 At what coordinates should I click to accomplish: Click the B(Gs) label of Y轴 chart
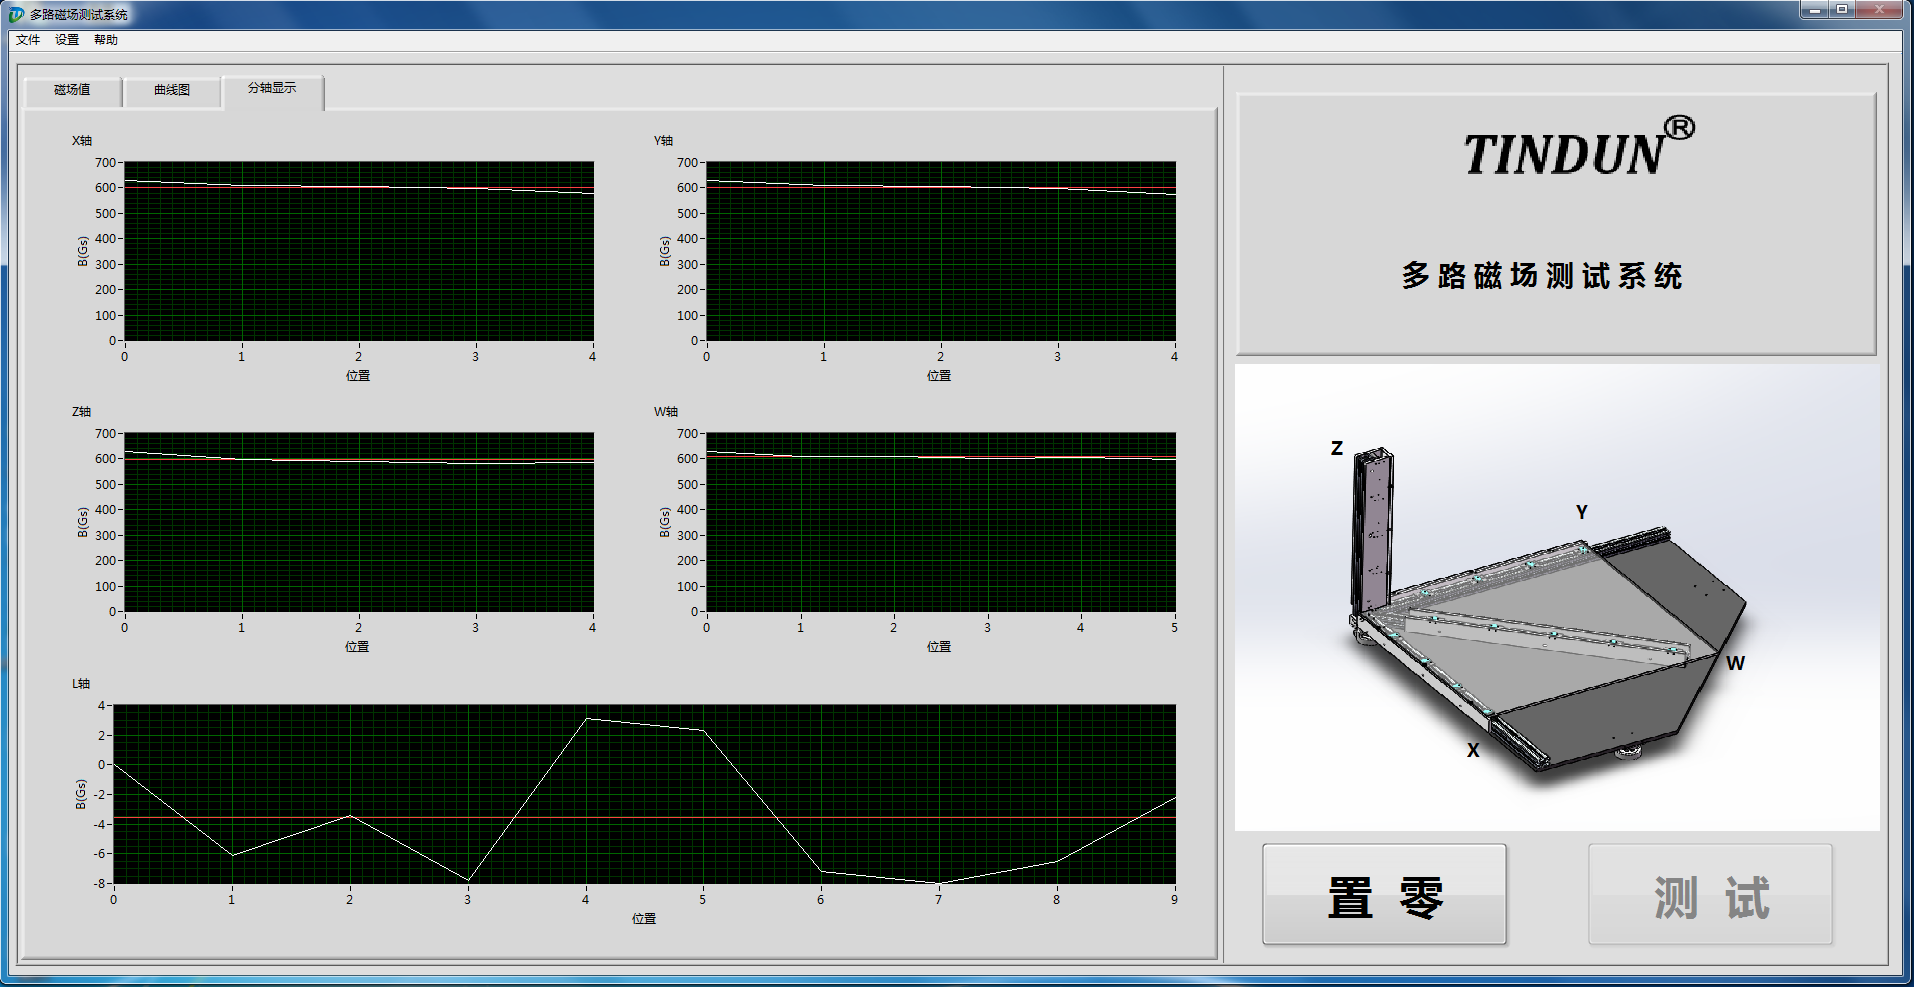point(665,251)
